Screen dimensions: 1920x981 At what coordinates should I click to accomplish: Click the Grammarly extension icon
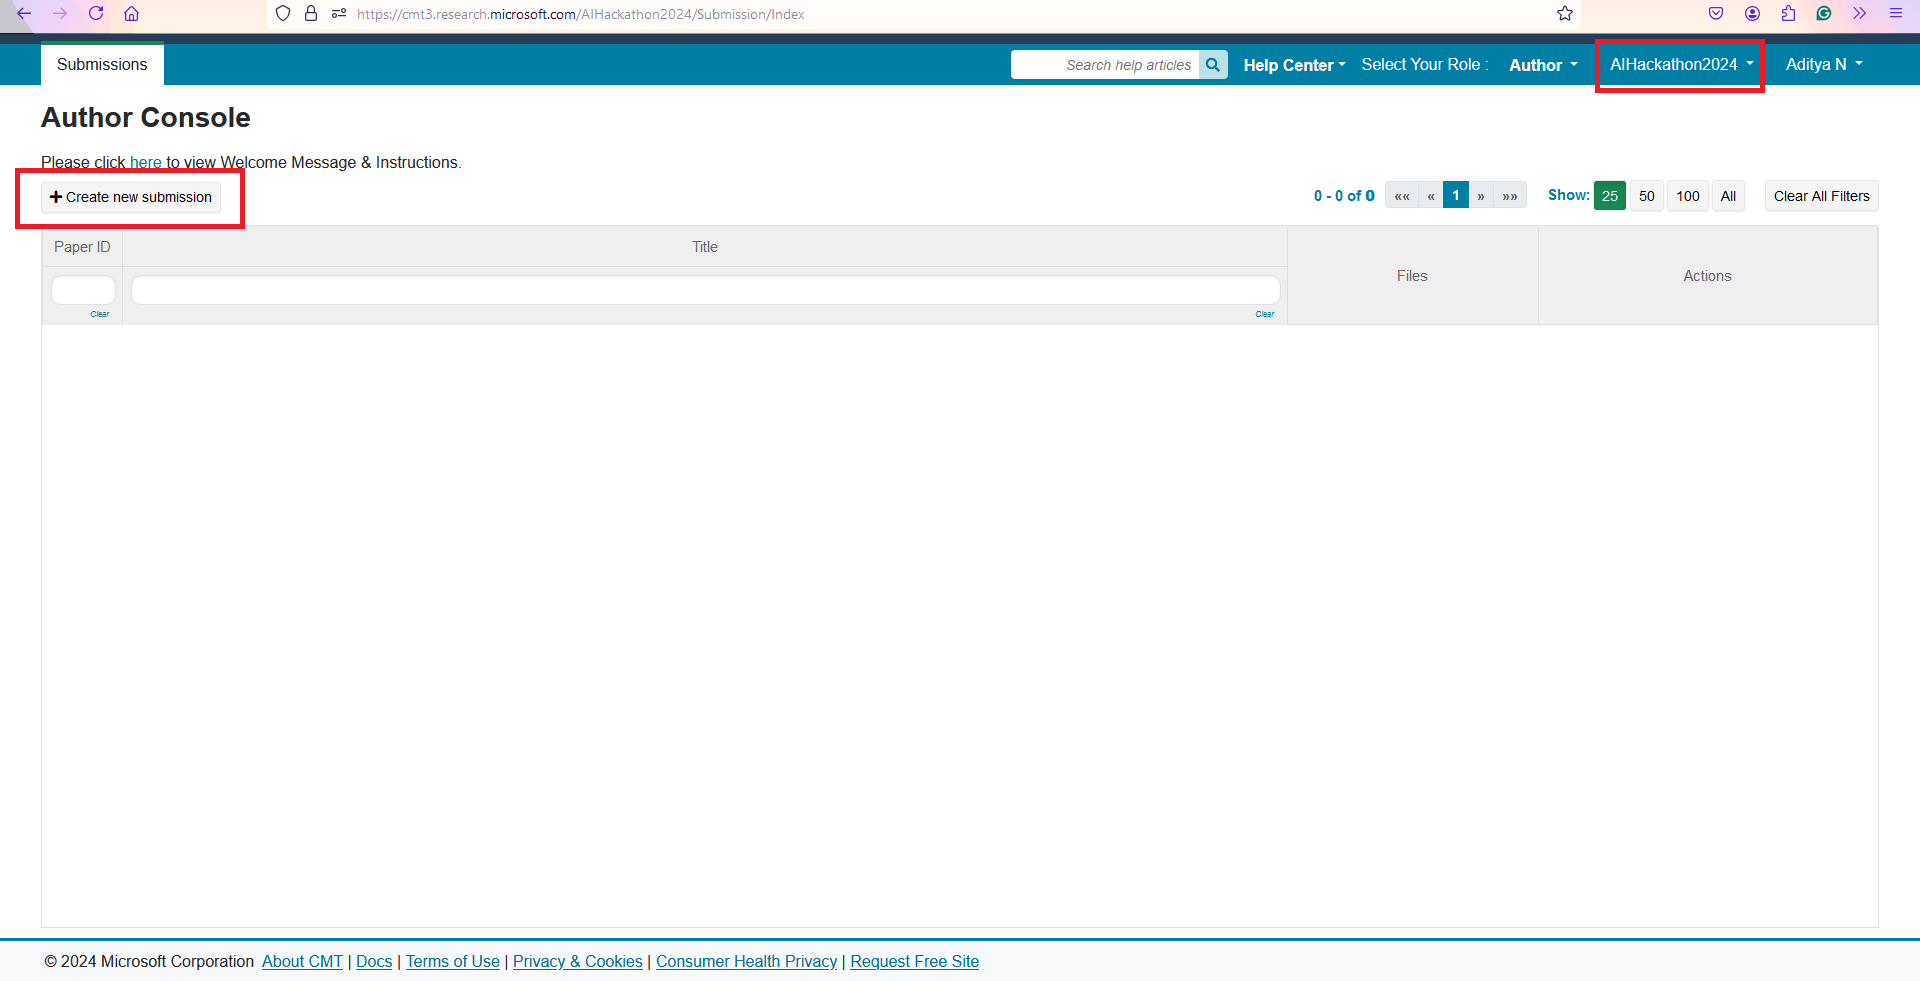1824,14
